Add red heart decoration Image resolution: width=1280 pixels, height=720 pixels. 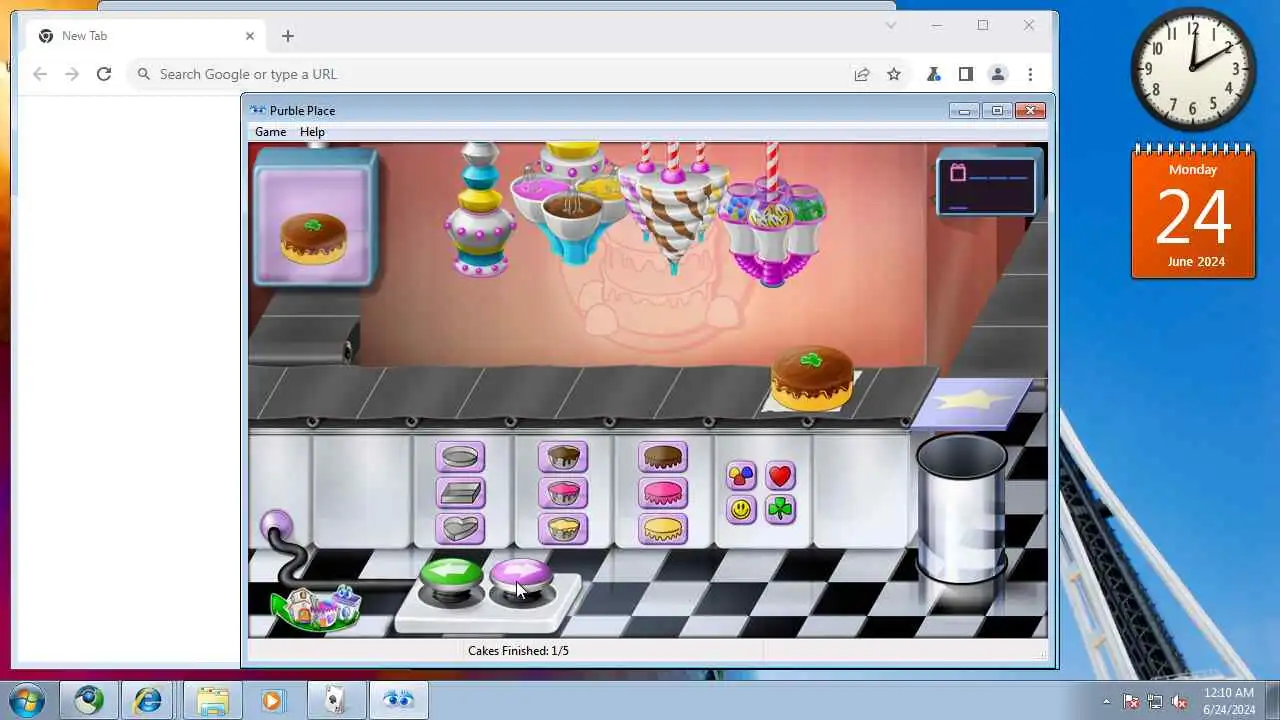780,476
